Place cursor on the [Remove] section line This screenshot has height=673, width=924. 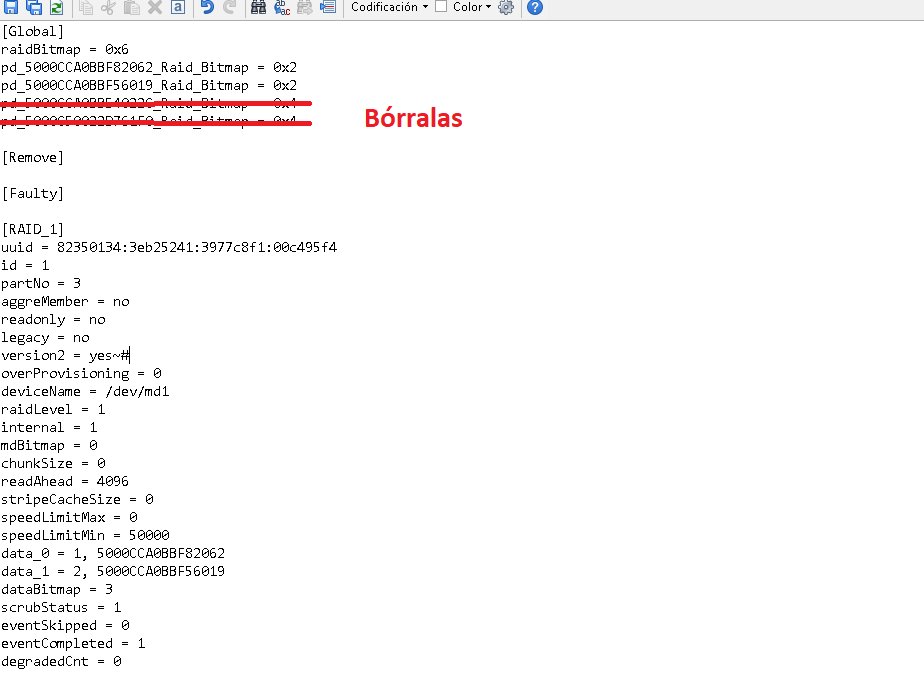click(33, 158)
